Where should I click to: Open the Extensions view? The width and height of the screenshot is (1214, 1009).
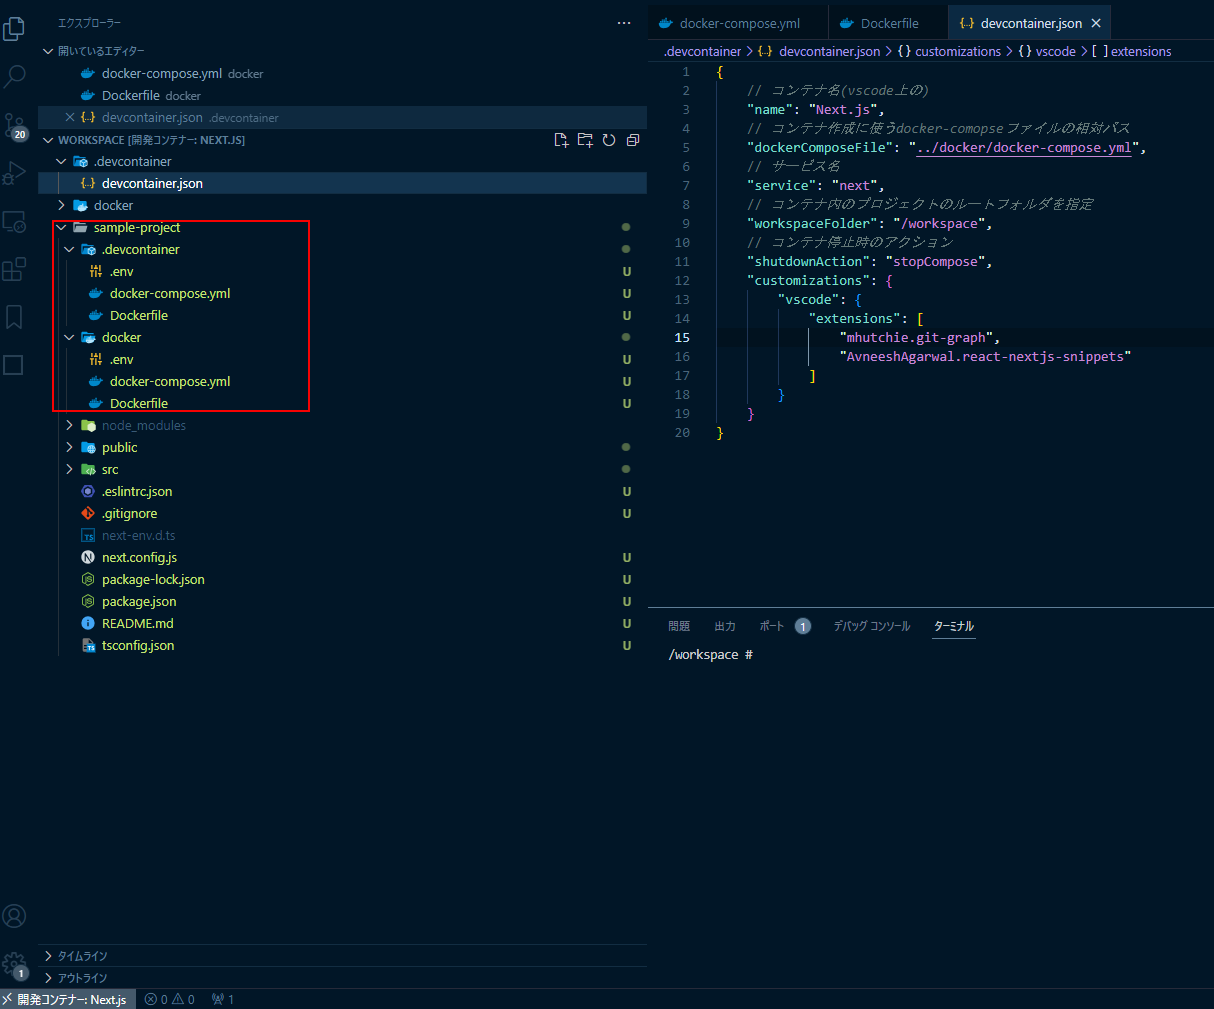click(14, 269)
